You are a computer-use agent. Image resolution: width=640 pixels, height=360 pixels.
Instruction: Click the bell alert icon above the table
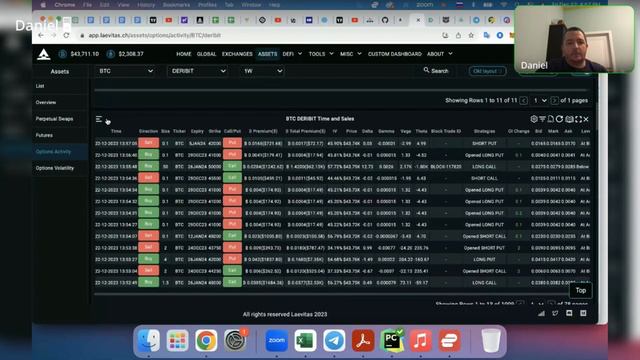pyautogui.click(x=551, y=119)
